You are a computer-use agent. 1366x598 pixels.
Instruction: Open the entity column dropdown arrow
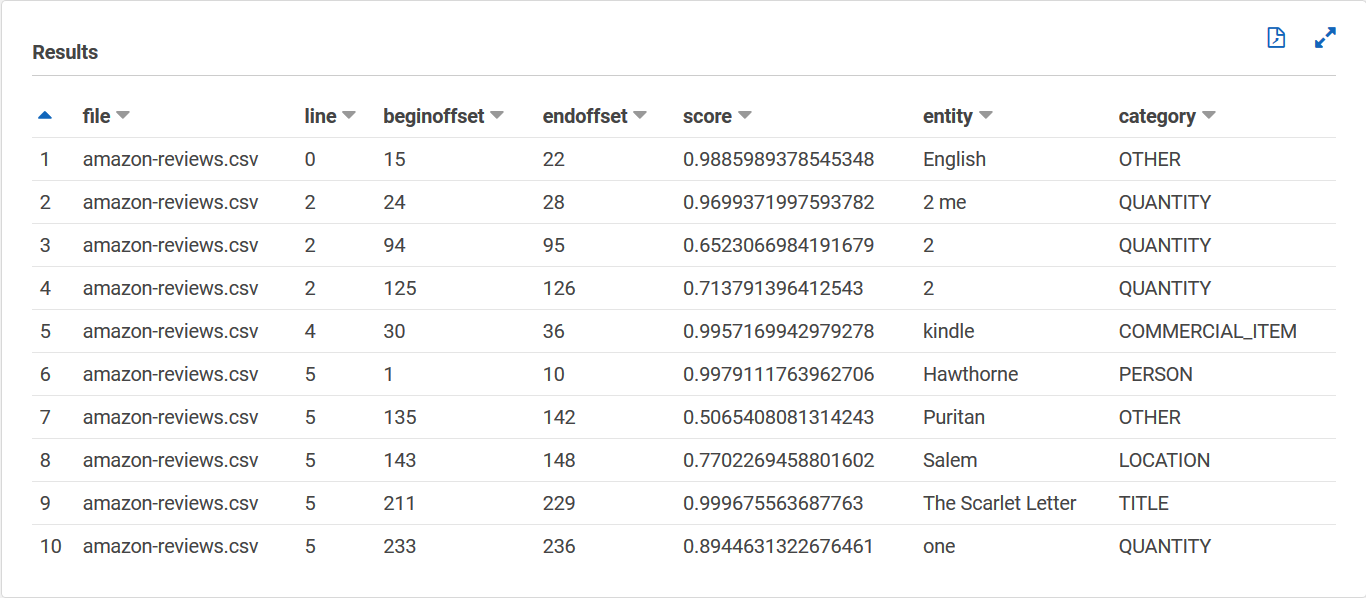tap(985, 116)
